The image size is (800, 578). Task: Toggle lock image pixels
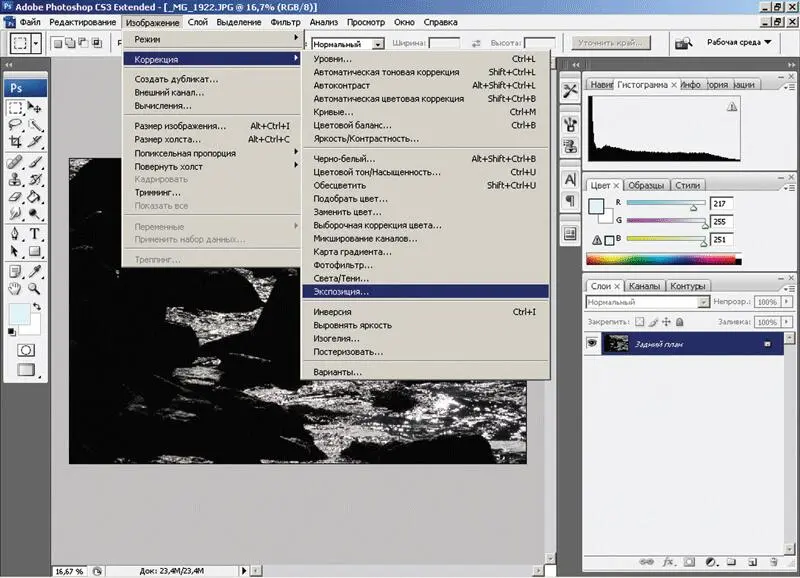[x=653, y=322]
